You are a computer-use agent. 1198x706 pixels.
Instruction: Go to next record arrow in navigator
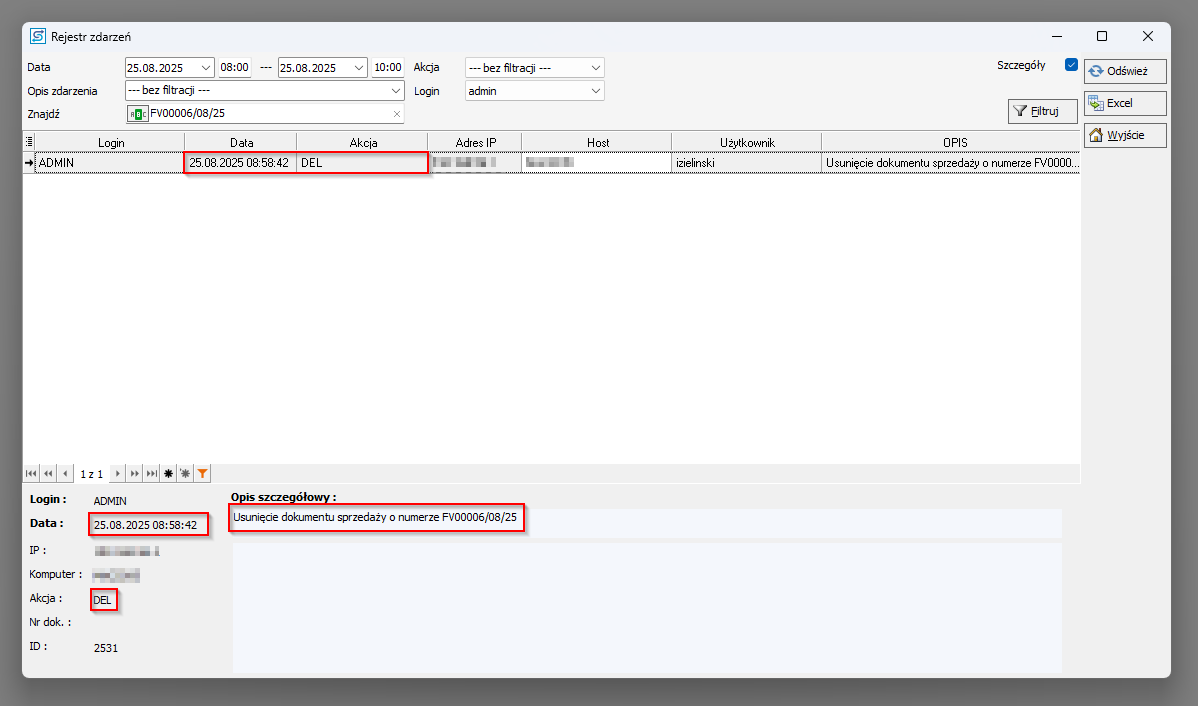[x=118, y=473]
